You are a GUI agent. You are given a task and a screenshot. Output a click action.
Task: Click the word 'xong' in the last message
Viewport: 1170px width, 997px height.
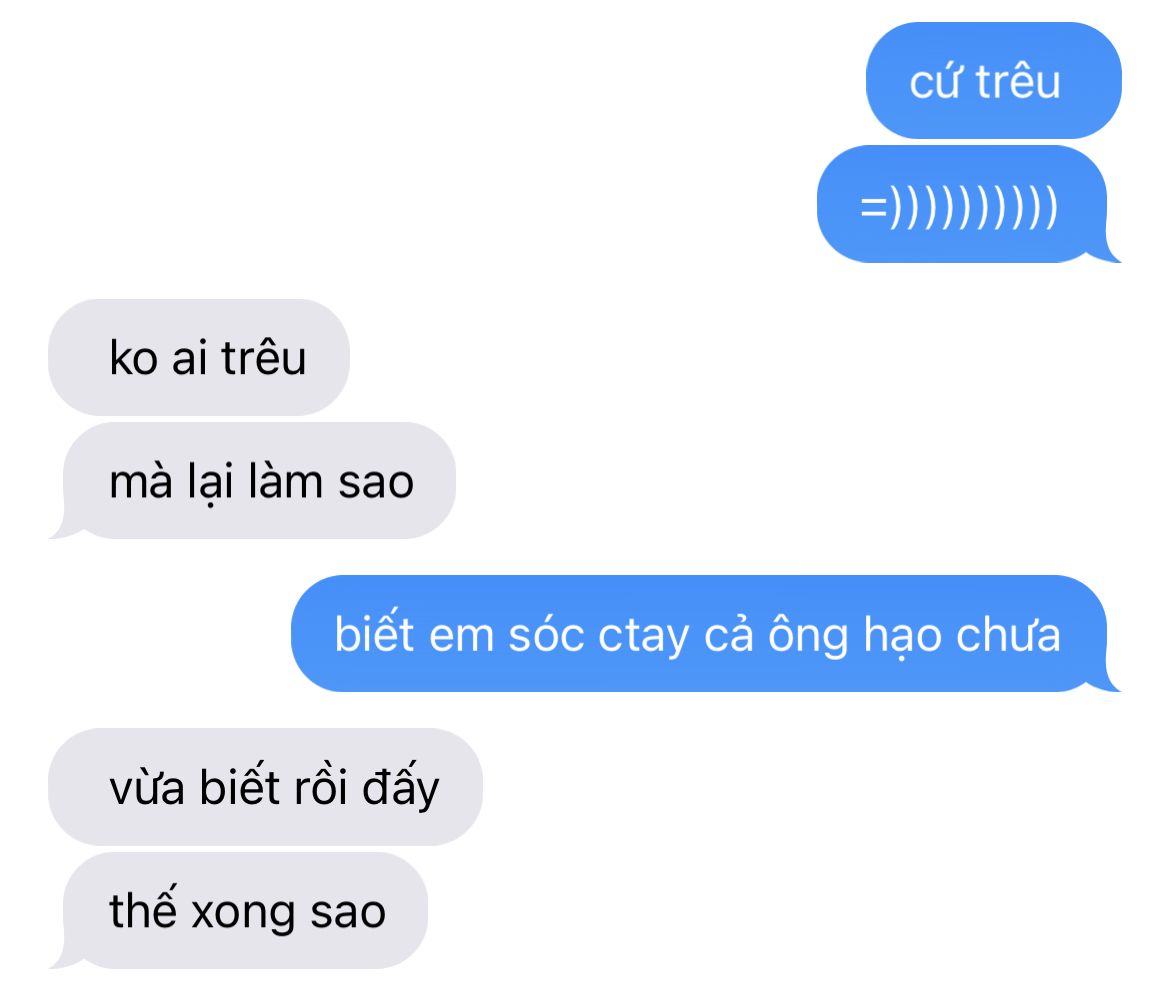tap(243, 915)
